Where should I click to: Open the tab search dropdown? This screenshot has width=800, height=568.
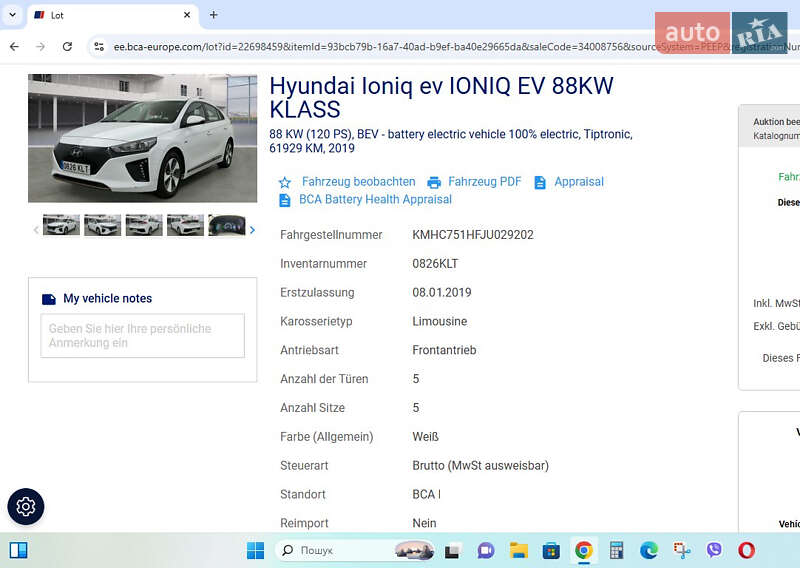coord(13,15)
